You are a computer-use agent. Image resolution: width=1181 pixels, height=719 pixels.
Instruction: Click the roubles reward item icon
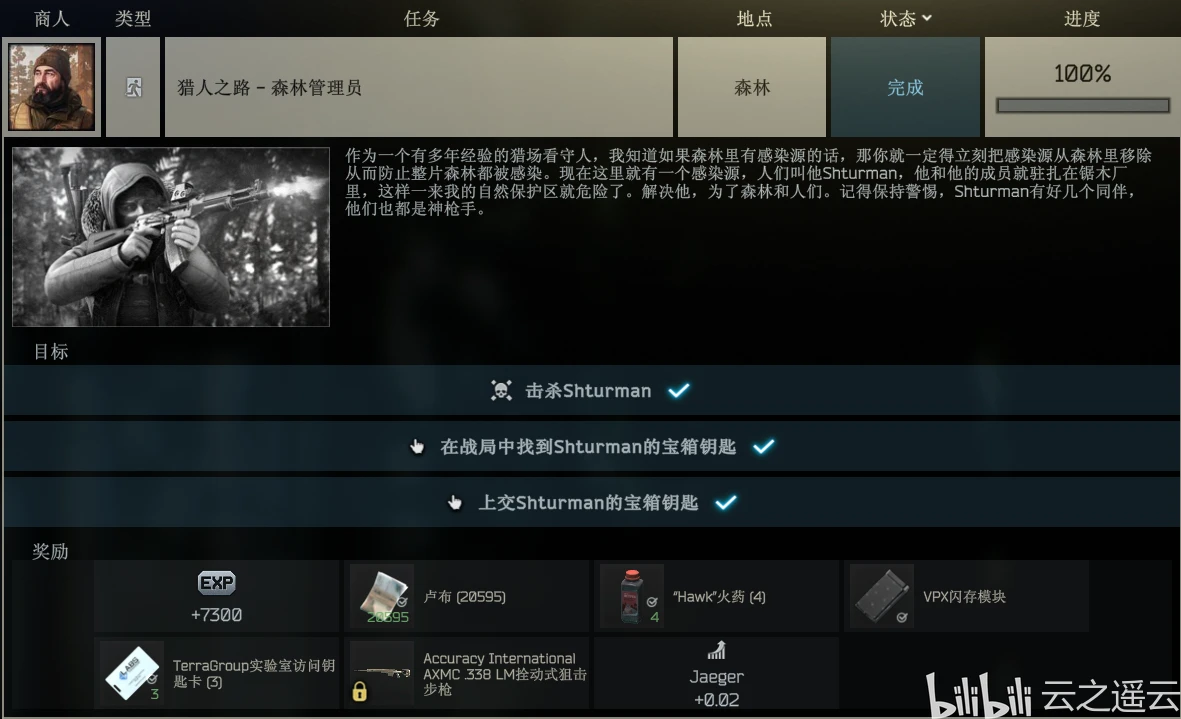pyautogui.click(x=382, y=596)
